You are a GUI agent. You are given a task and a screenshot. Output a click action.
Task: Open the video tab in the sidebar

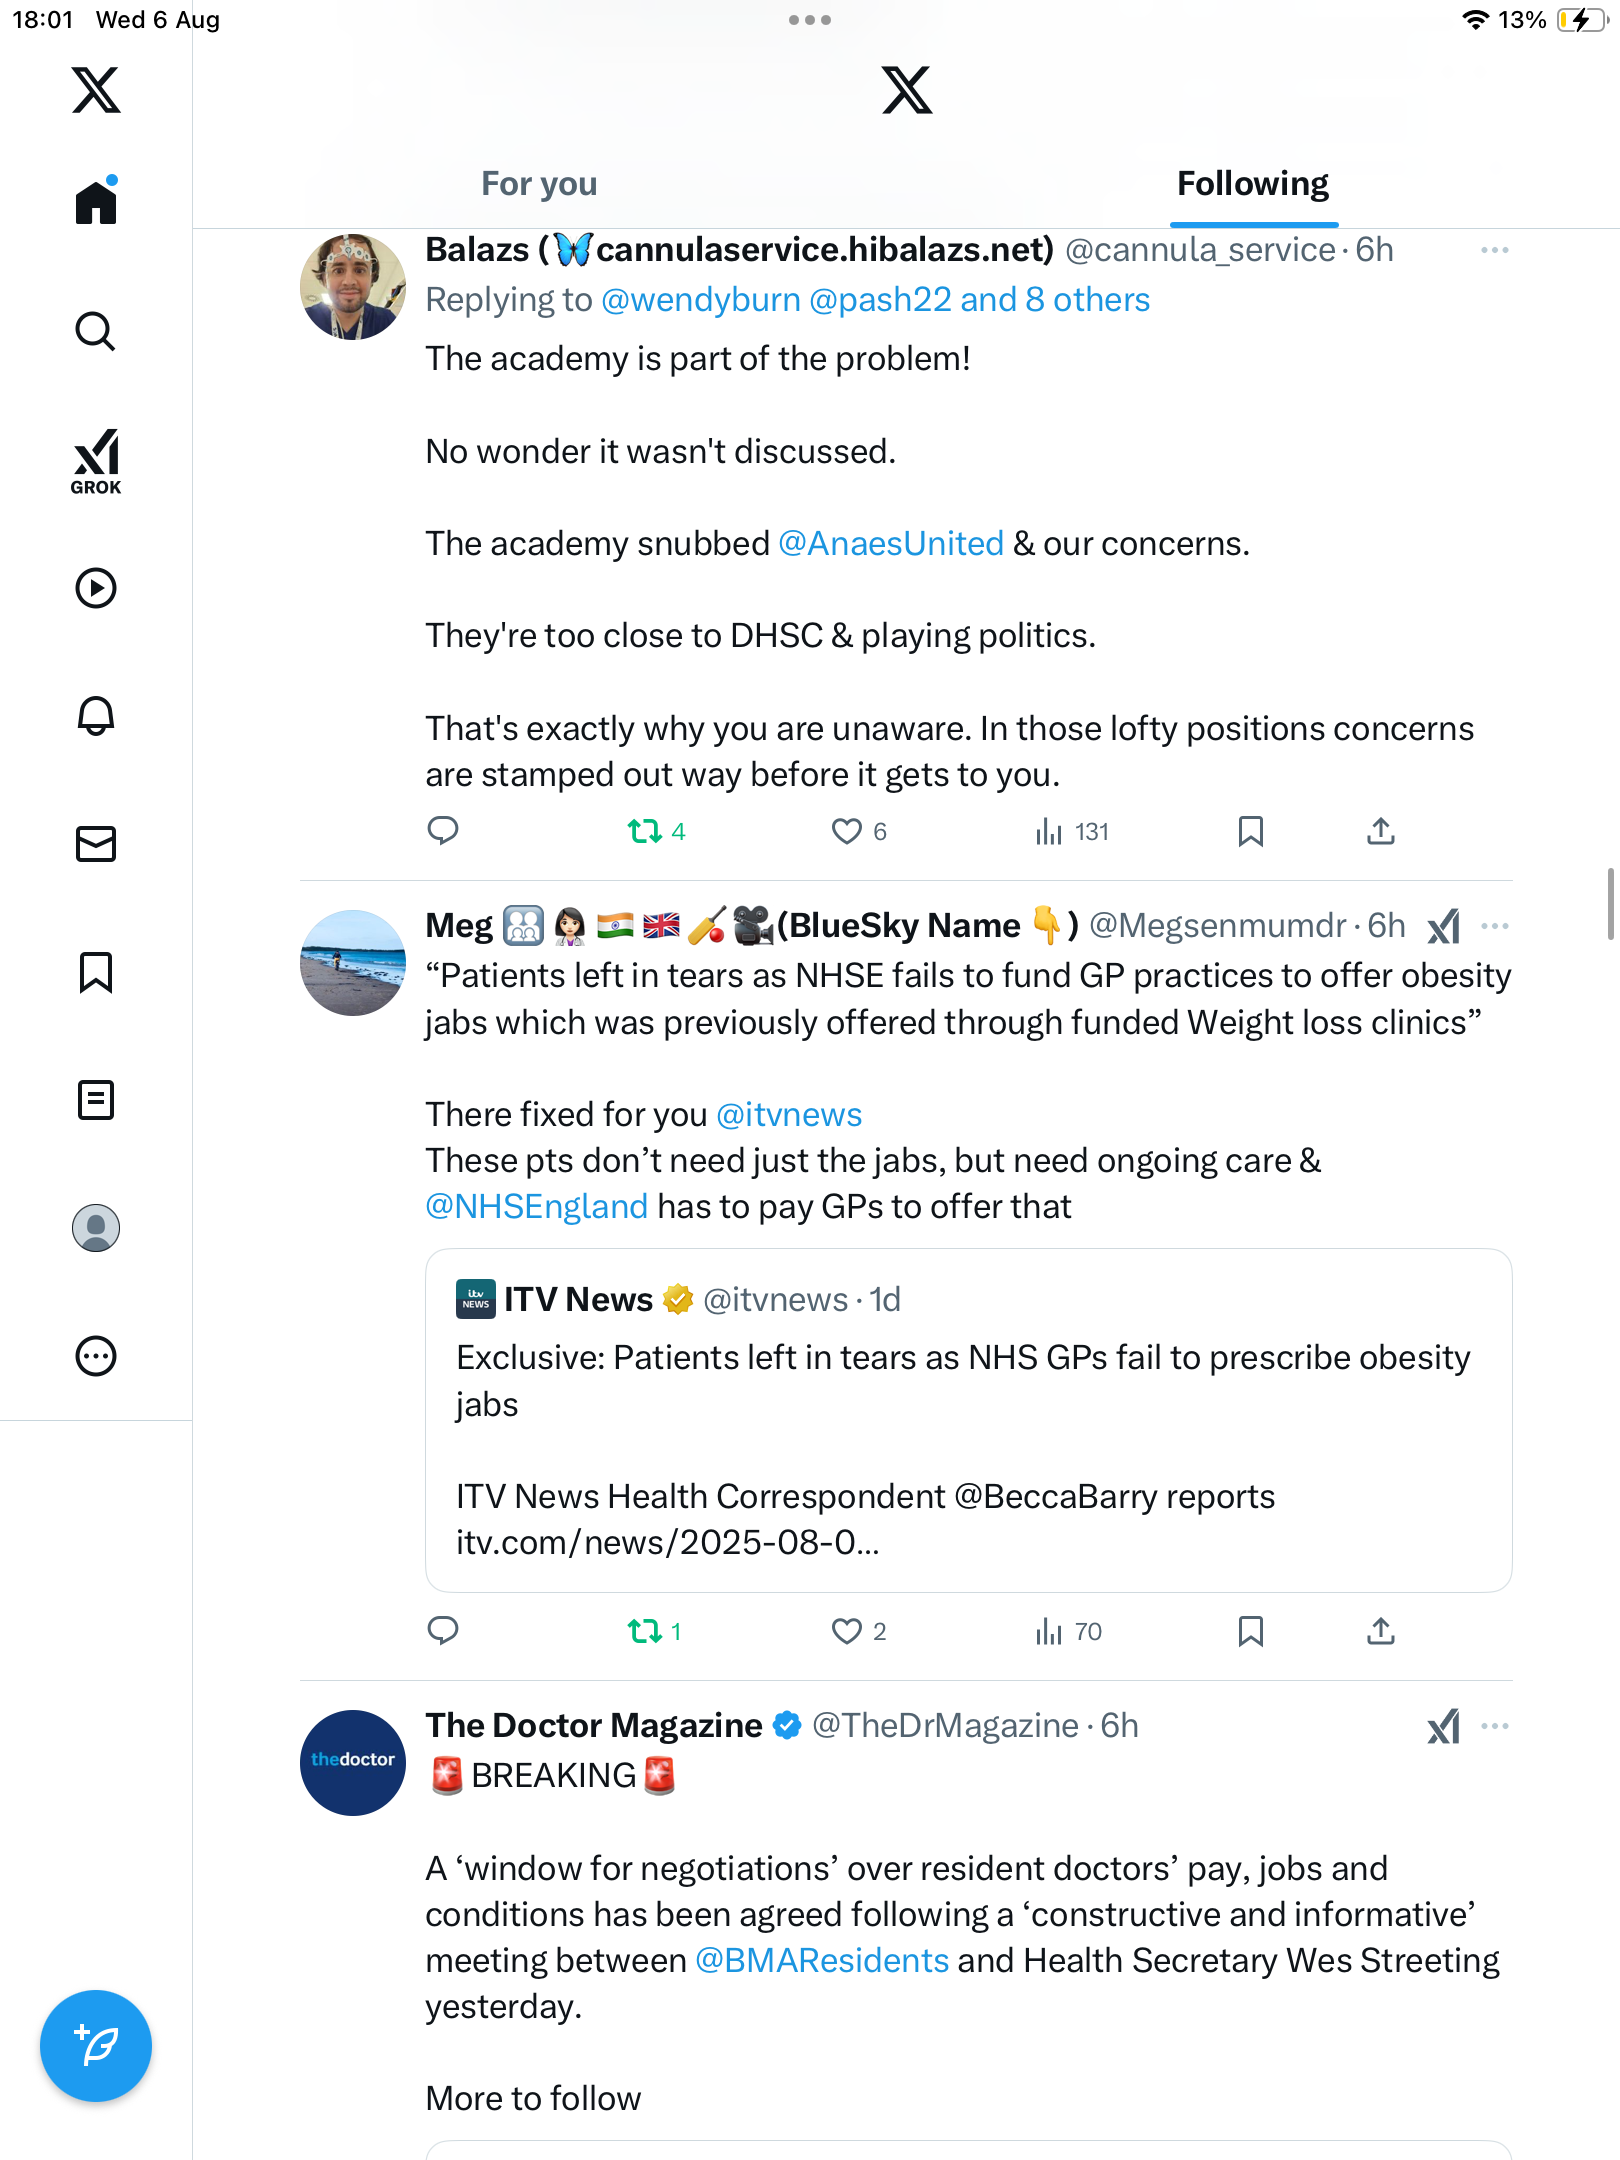pyautogui.click(x=96, y=588)
